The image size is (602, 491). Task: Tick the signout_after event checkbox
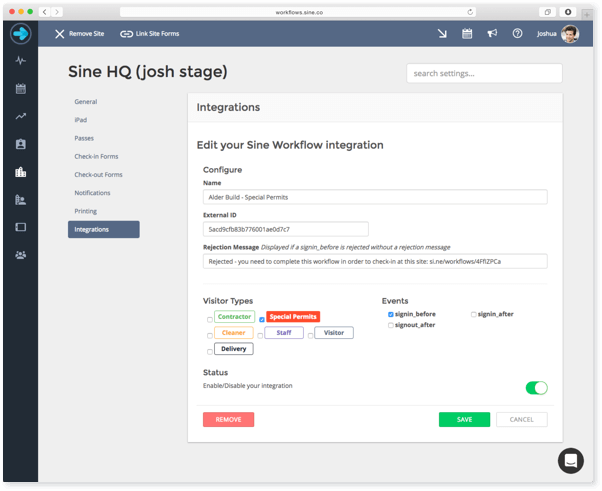(390, 325)
